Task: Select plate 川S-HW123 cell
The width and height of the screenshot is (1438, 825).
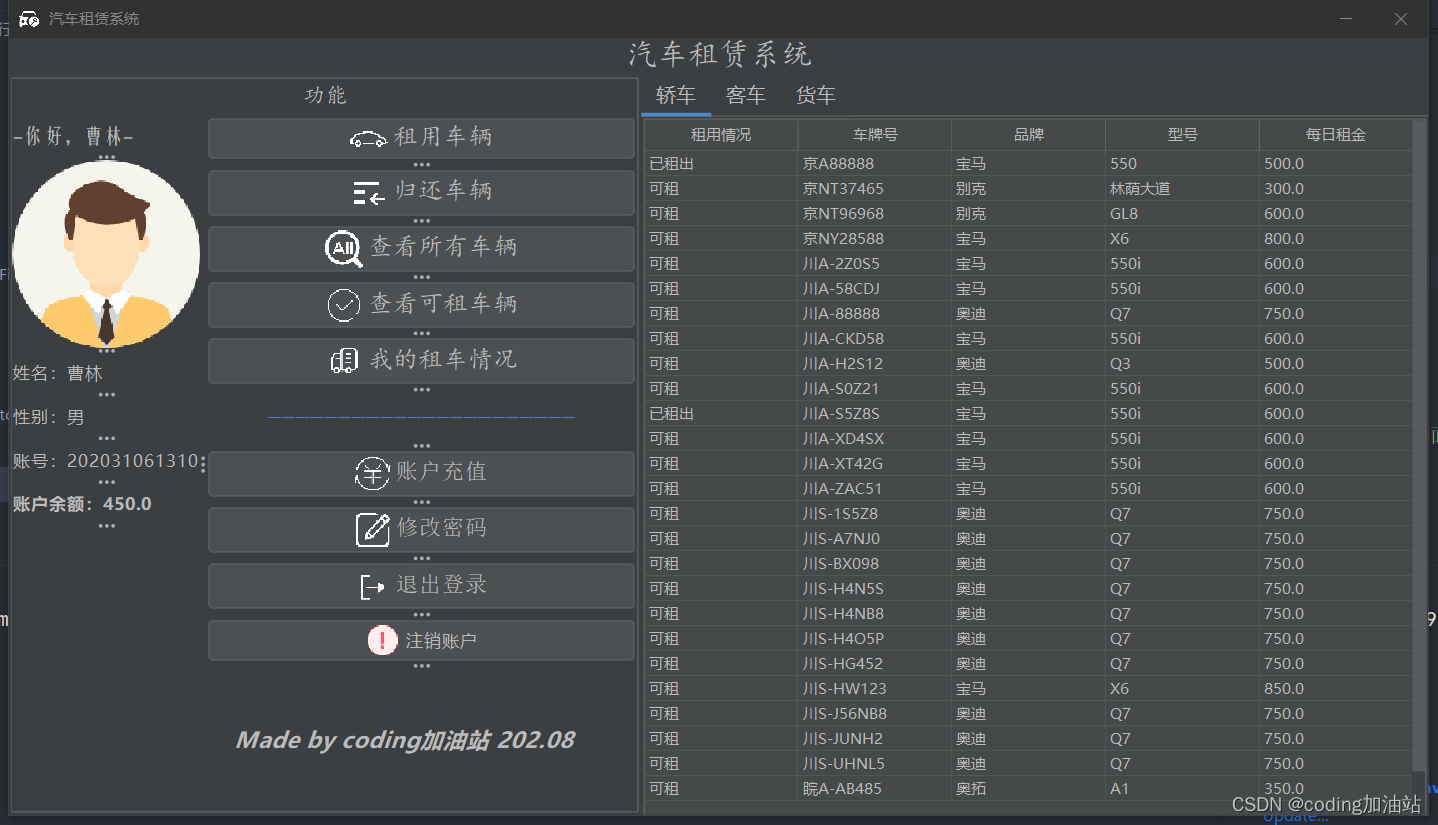Action: (x=875, y=688)
